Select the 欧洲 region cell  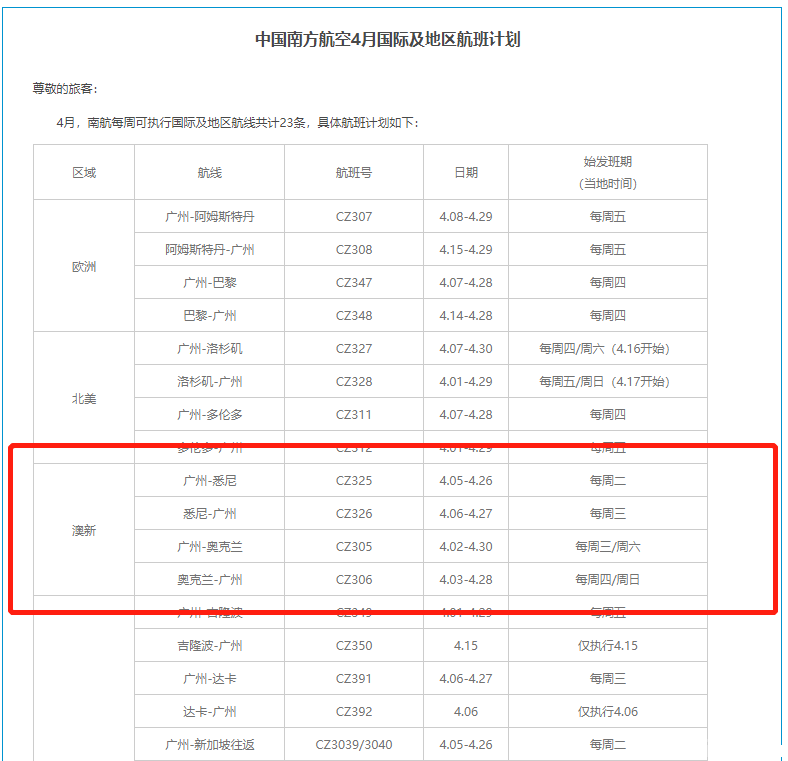(x=84, y=266)
